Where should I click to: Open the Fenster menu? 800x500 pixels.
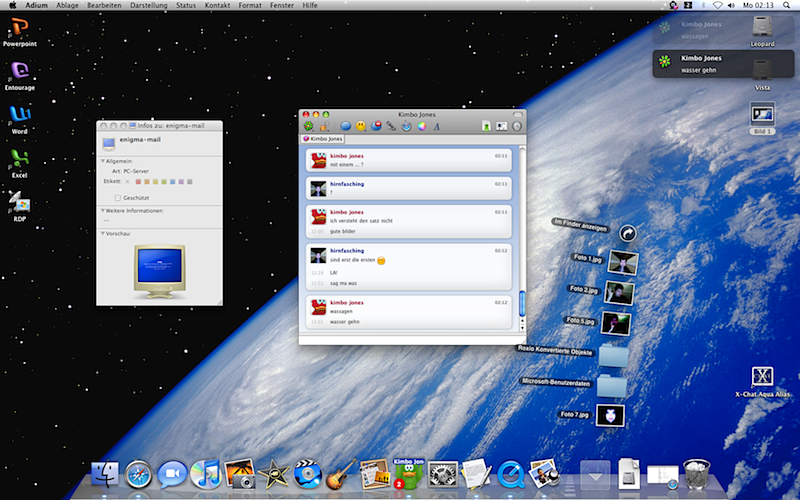pos(282,5)
